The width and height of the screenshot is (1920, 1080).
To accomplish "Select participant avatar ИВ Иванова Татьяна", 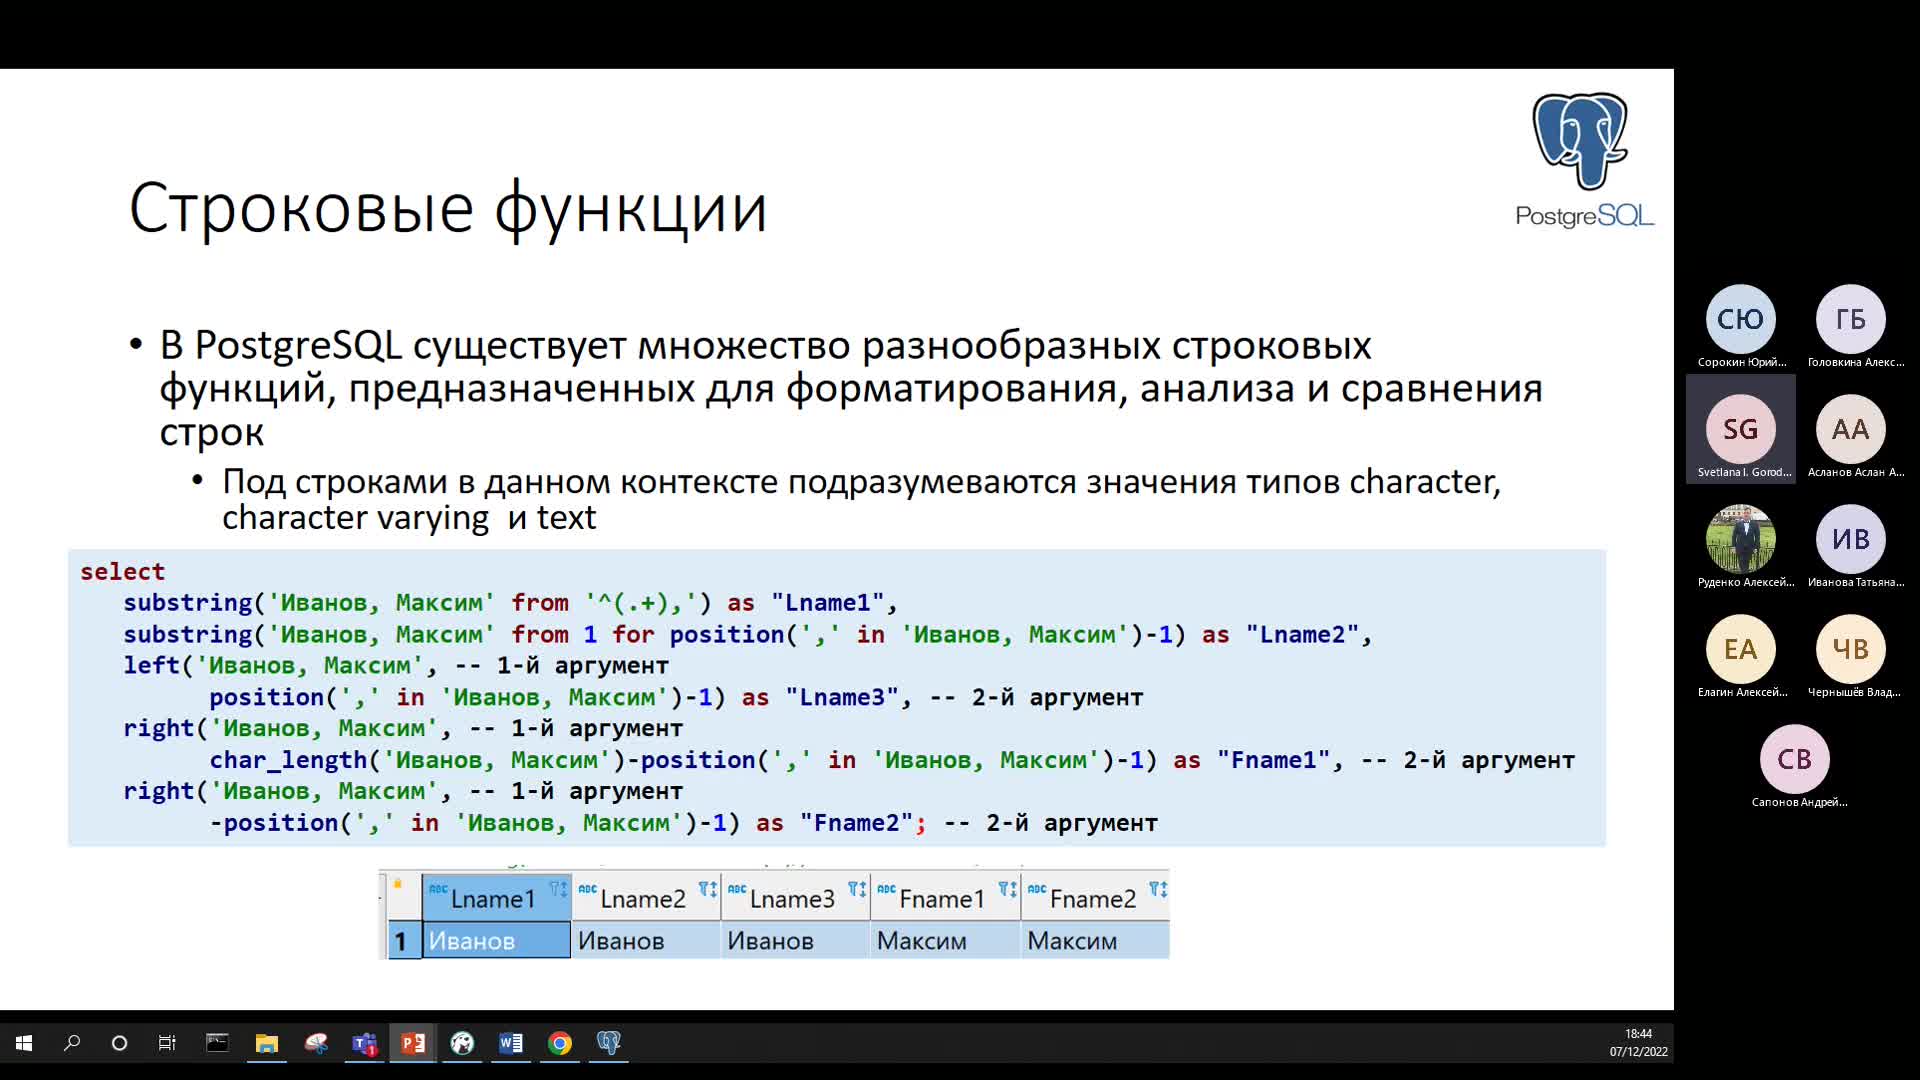I will (1850, 539).
